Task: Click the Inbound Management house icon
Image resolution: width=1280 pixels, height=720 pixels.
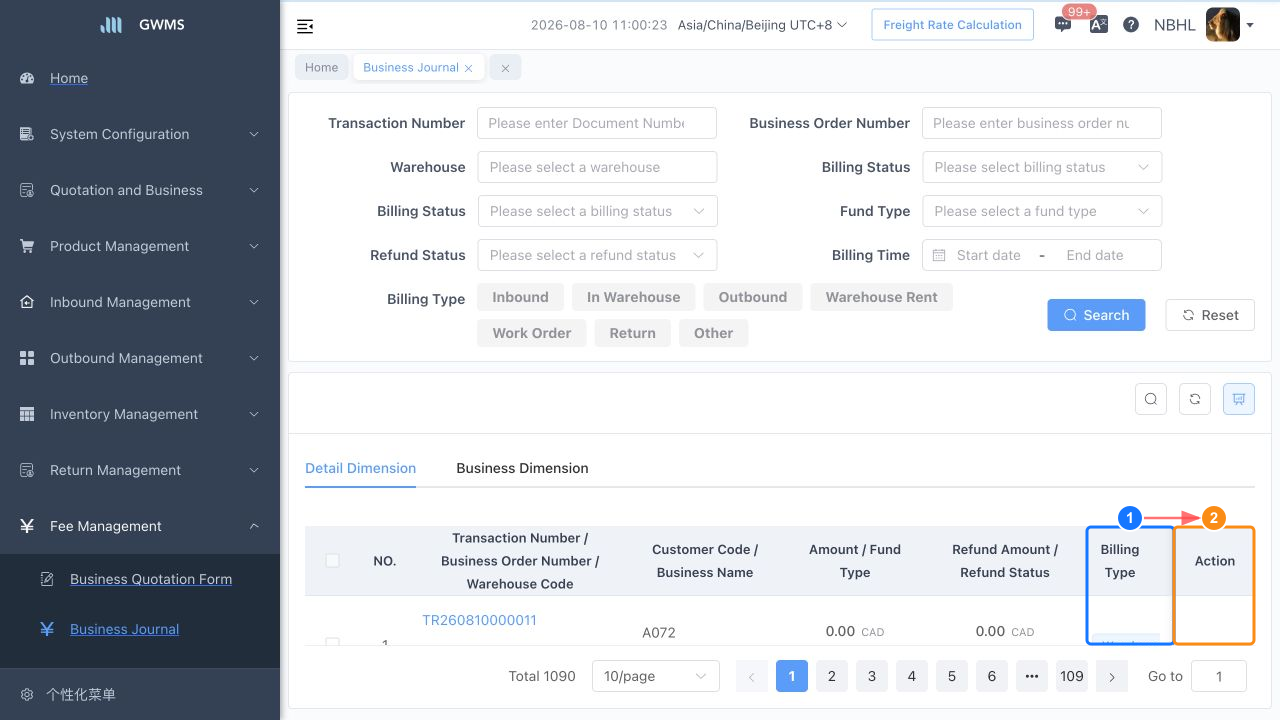Action: point(27,302)
